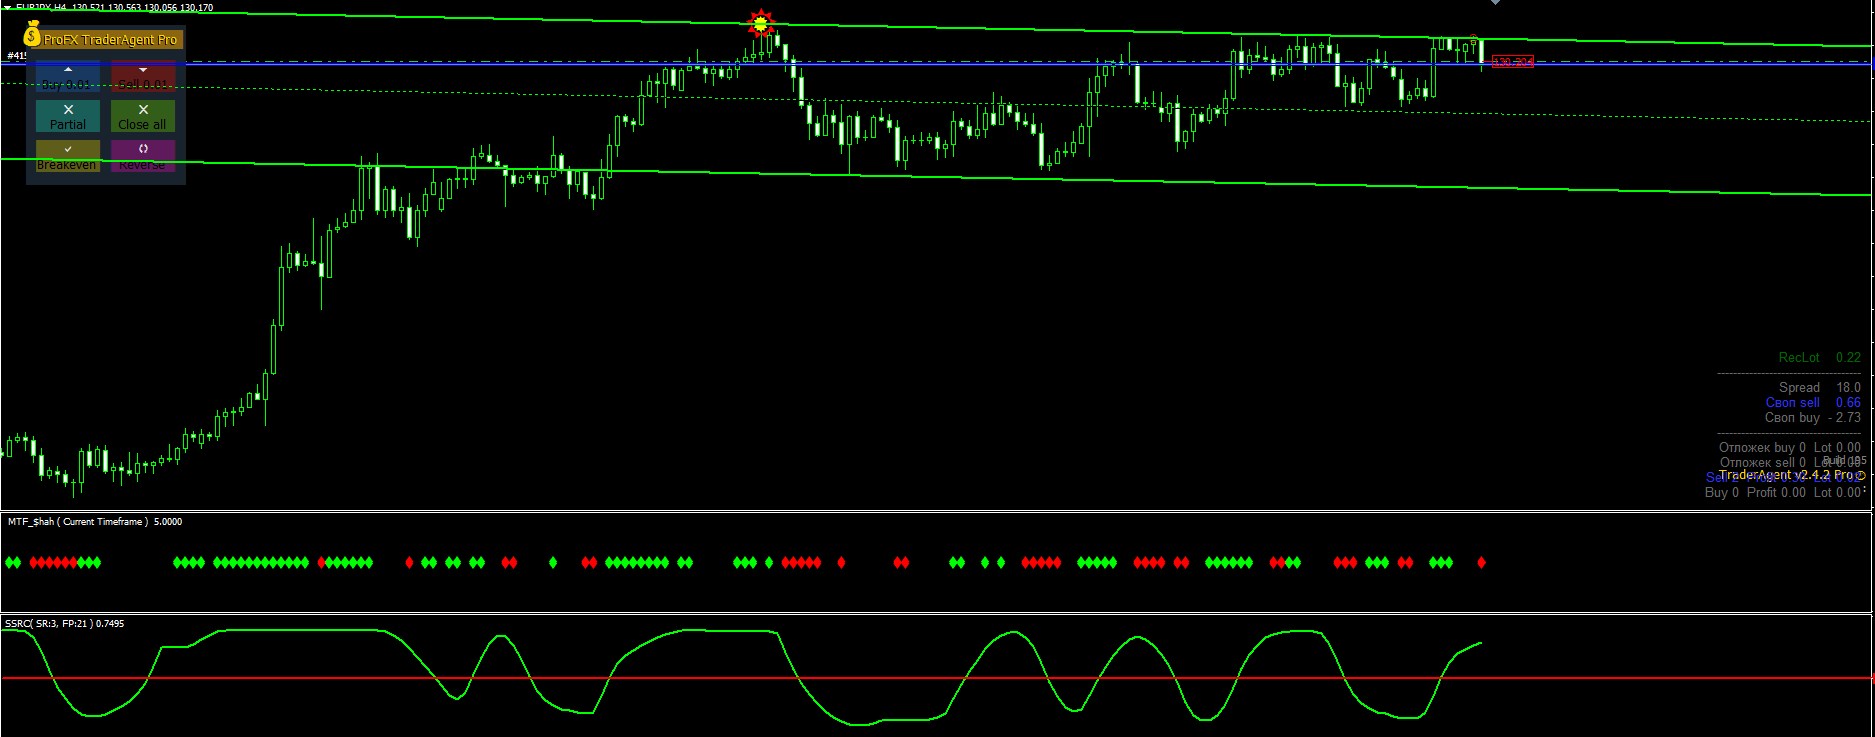Click the Buy 0.01 button
Viewport: 1875px width, 737px height.
pos(68,76)
